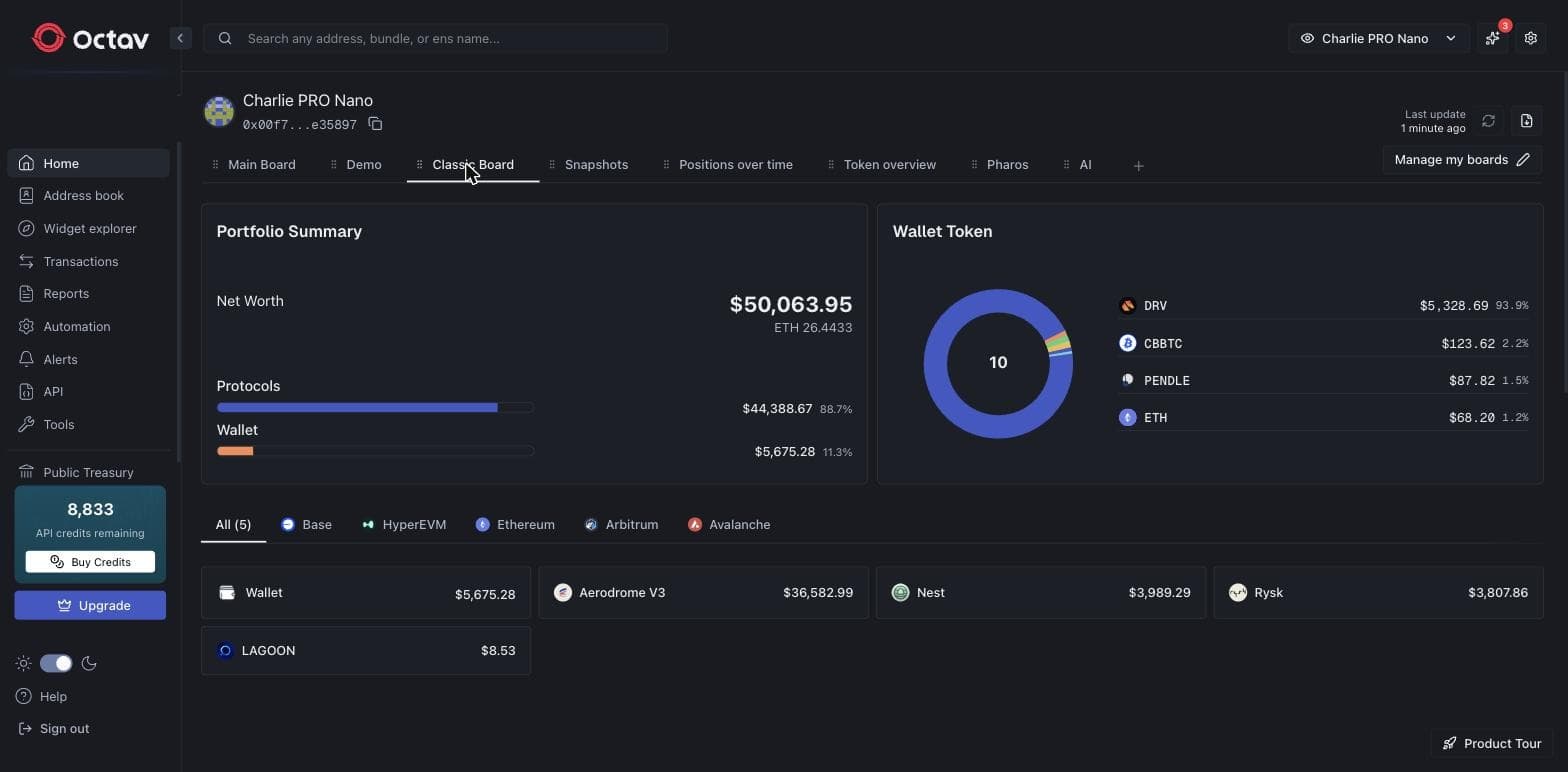Filter by Ethereum chain
Screen dimensions: 1568x772
515,525
